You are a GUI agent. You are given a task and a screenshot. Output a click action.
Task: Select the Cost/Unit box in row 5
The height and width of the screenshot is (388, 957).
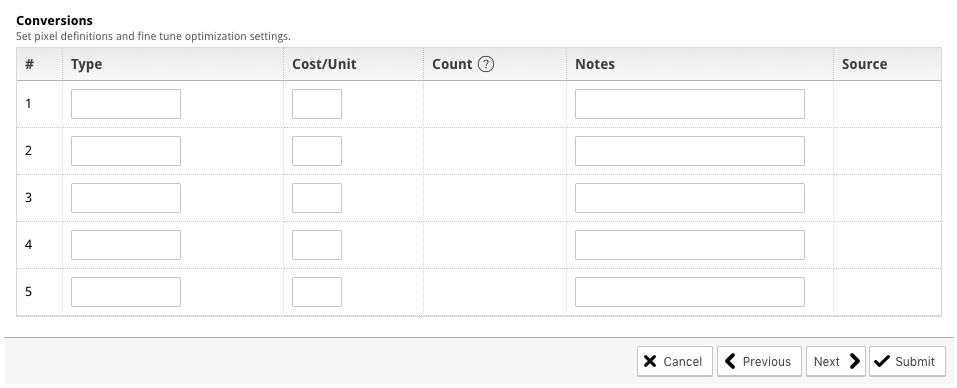coord(317,292)
